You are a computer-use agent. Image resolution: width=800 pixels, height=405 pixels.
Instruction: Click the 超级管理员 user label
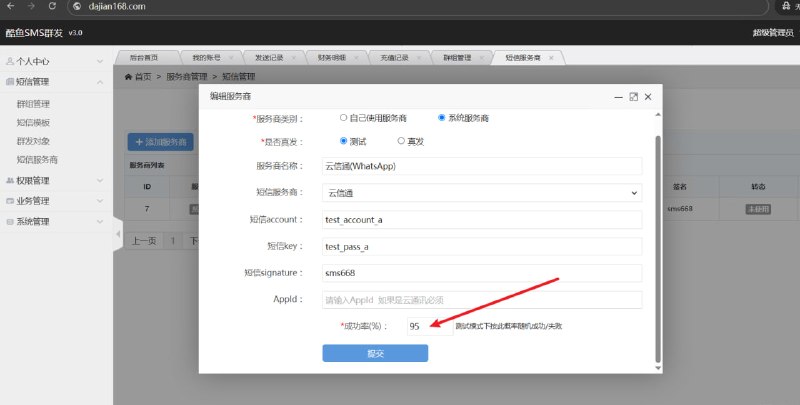point(773,33)
